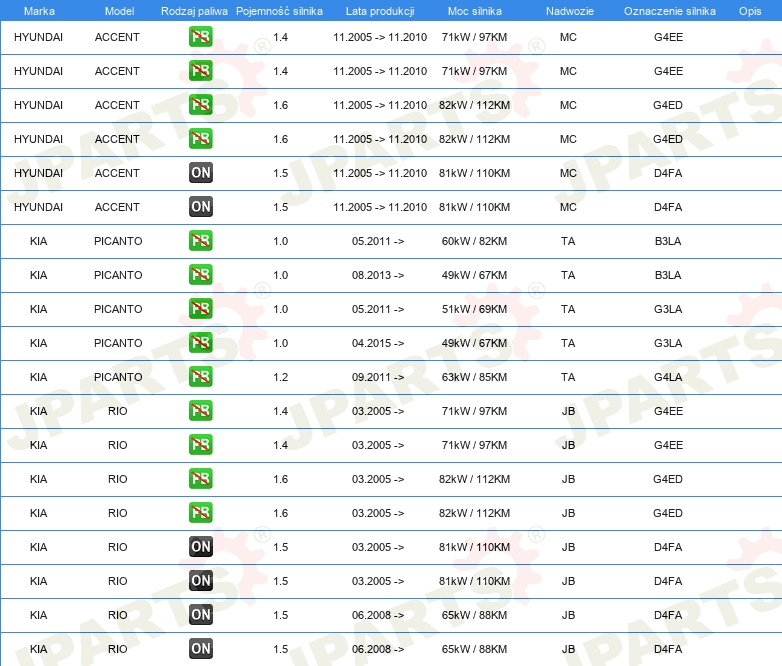
Task: Click petrol icon in upper Hyundai Accent G4EE row
Action: 200,36
